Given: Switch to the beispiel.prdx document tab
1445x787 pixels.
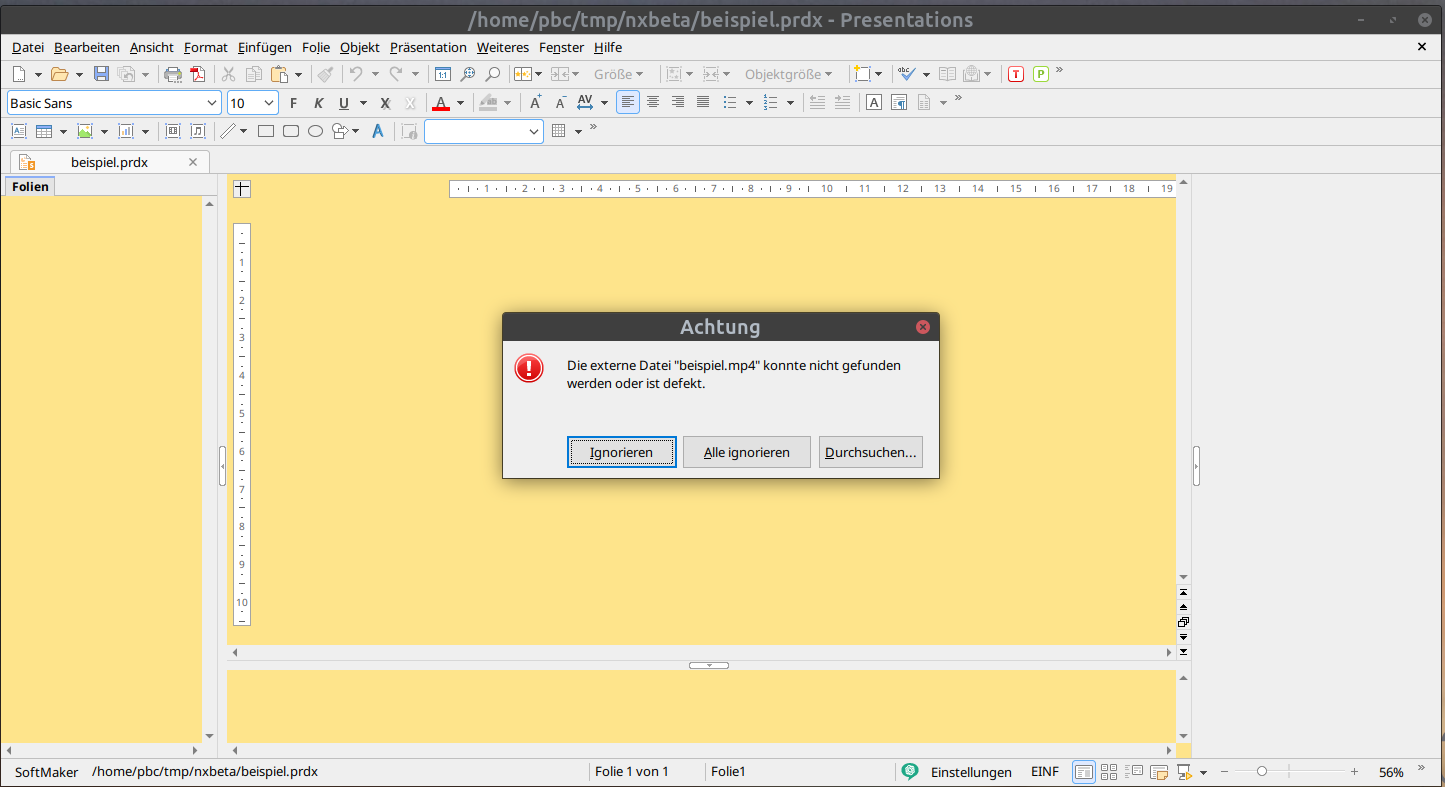Looking at the screenshot, I should pyautogui.click(x=109, y=162).
